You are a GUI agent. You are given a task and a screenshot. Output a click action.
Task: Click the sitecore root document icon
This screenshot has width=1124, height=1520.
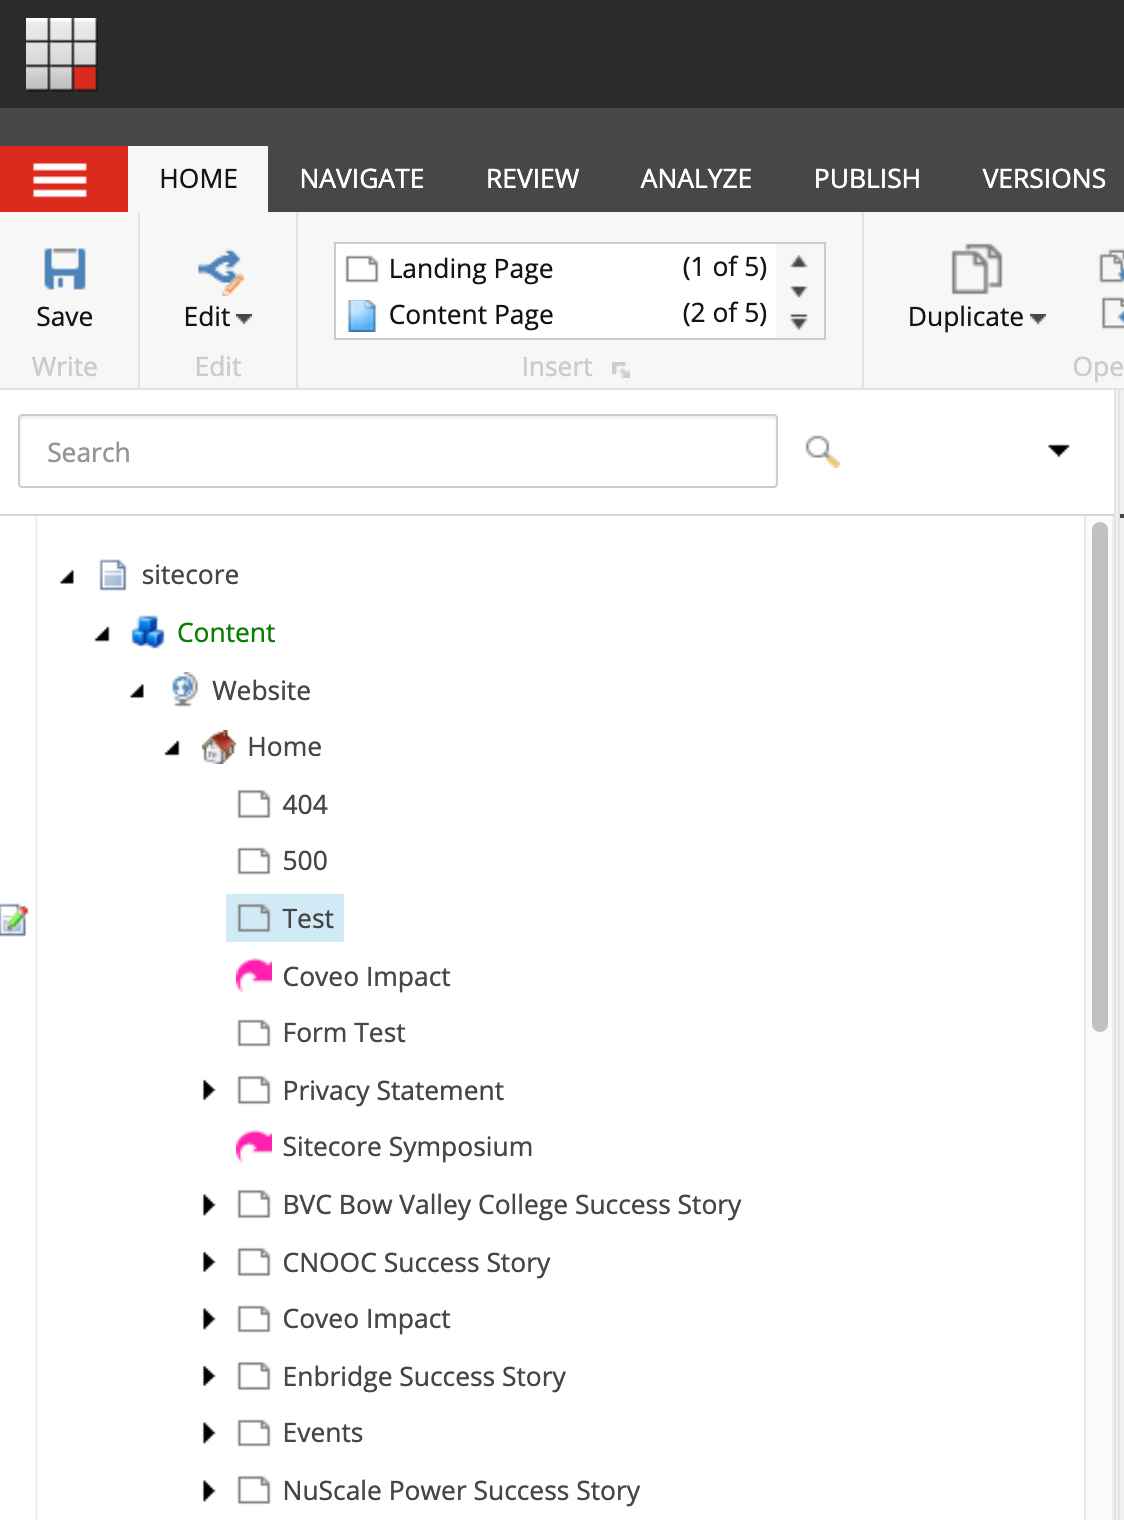tap(113, 575)
